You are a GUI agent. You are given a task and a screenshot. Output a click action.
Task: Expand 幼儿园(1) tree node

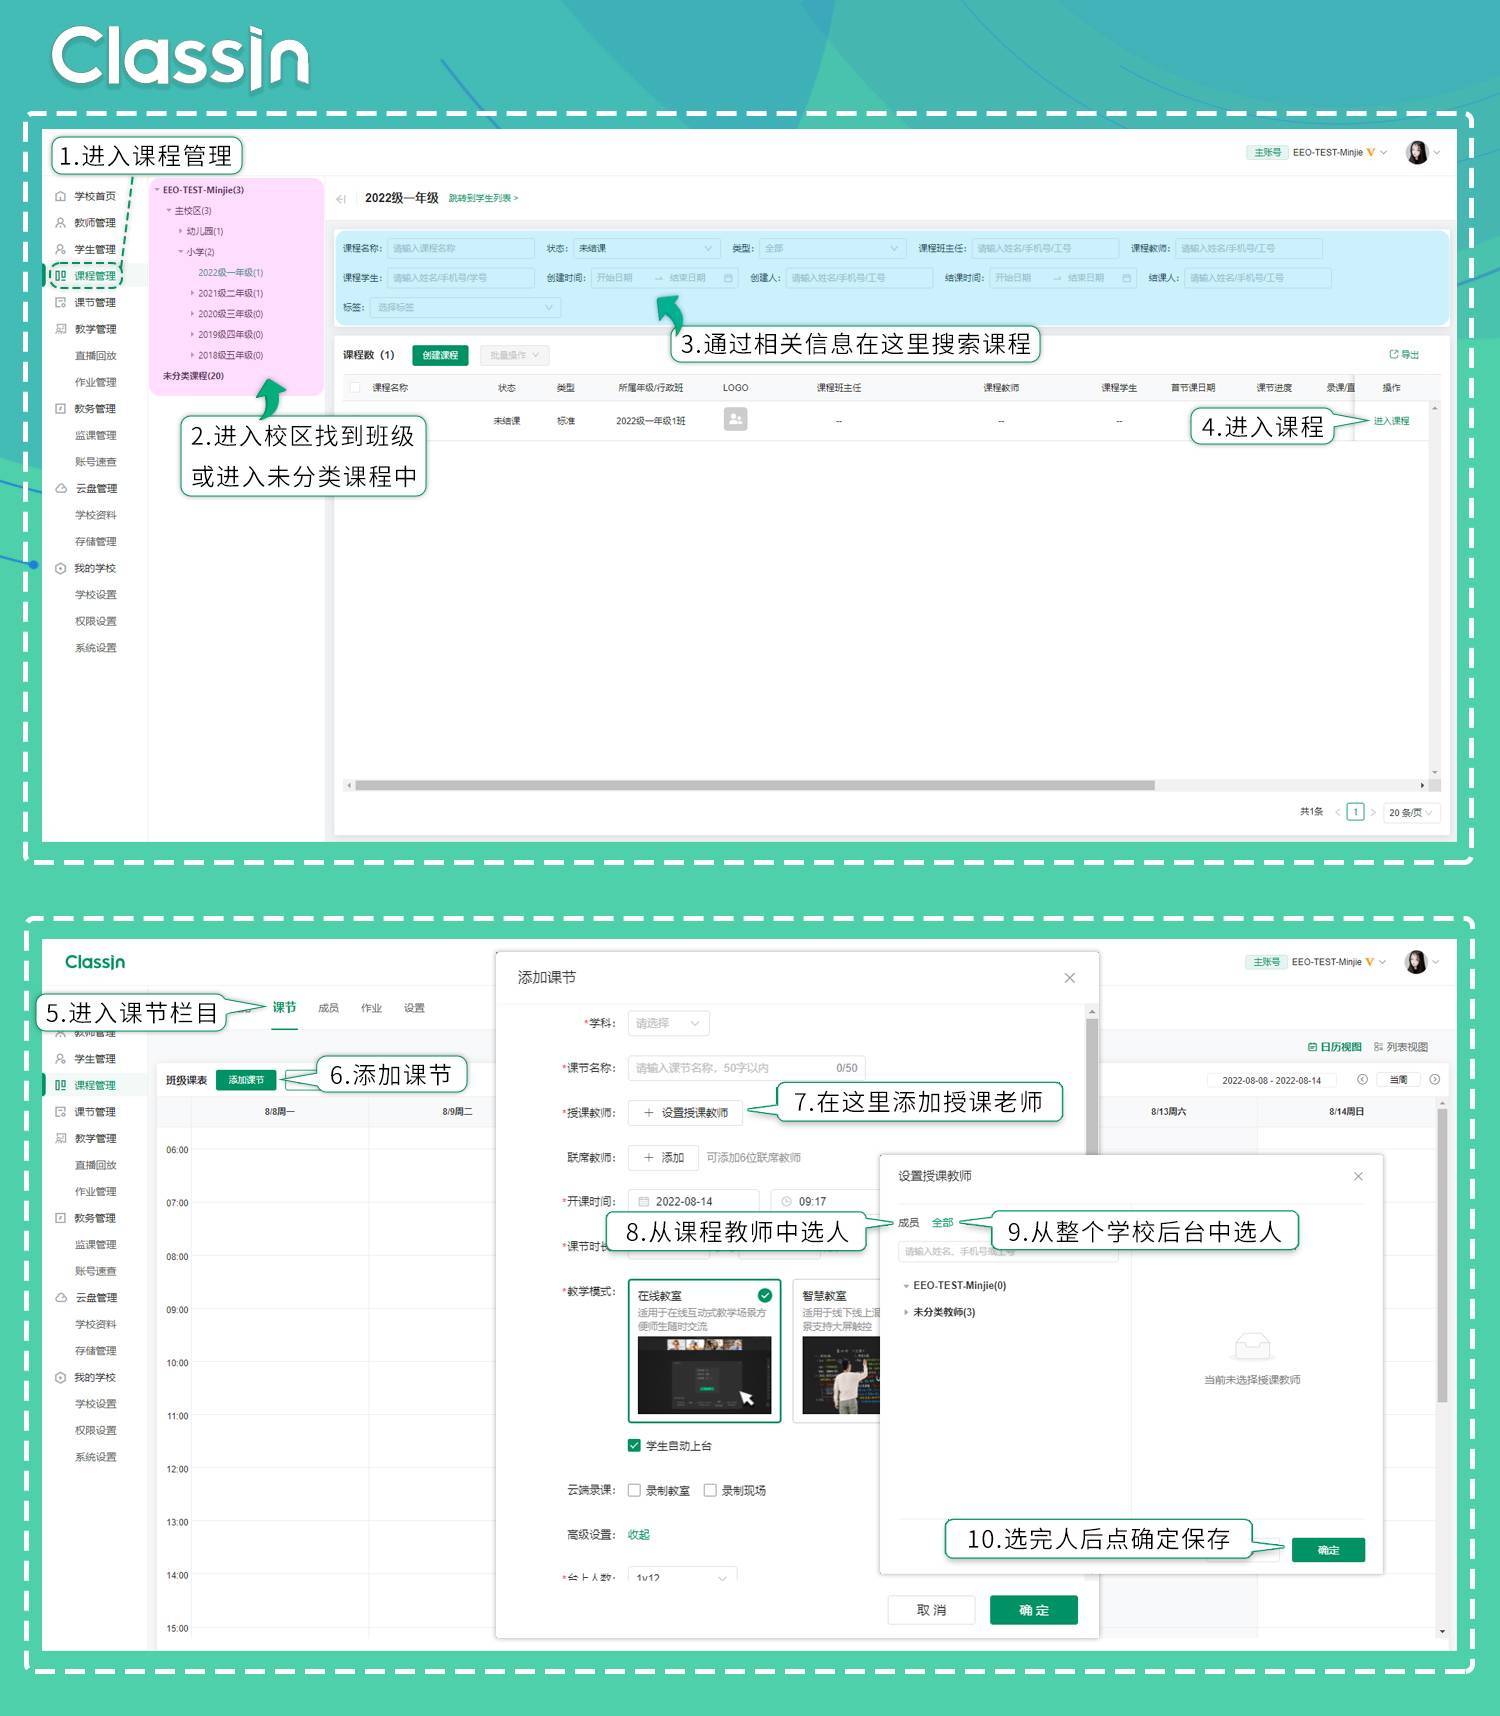click(x=181, y=231)
